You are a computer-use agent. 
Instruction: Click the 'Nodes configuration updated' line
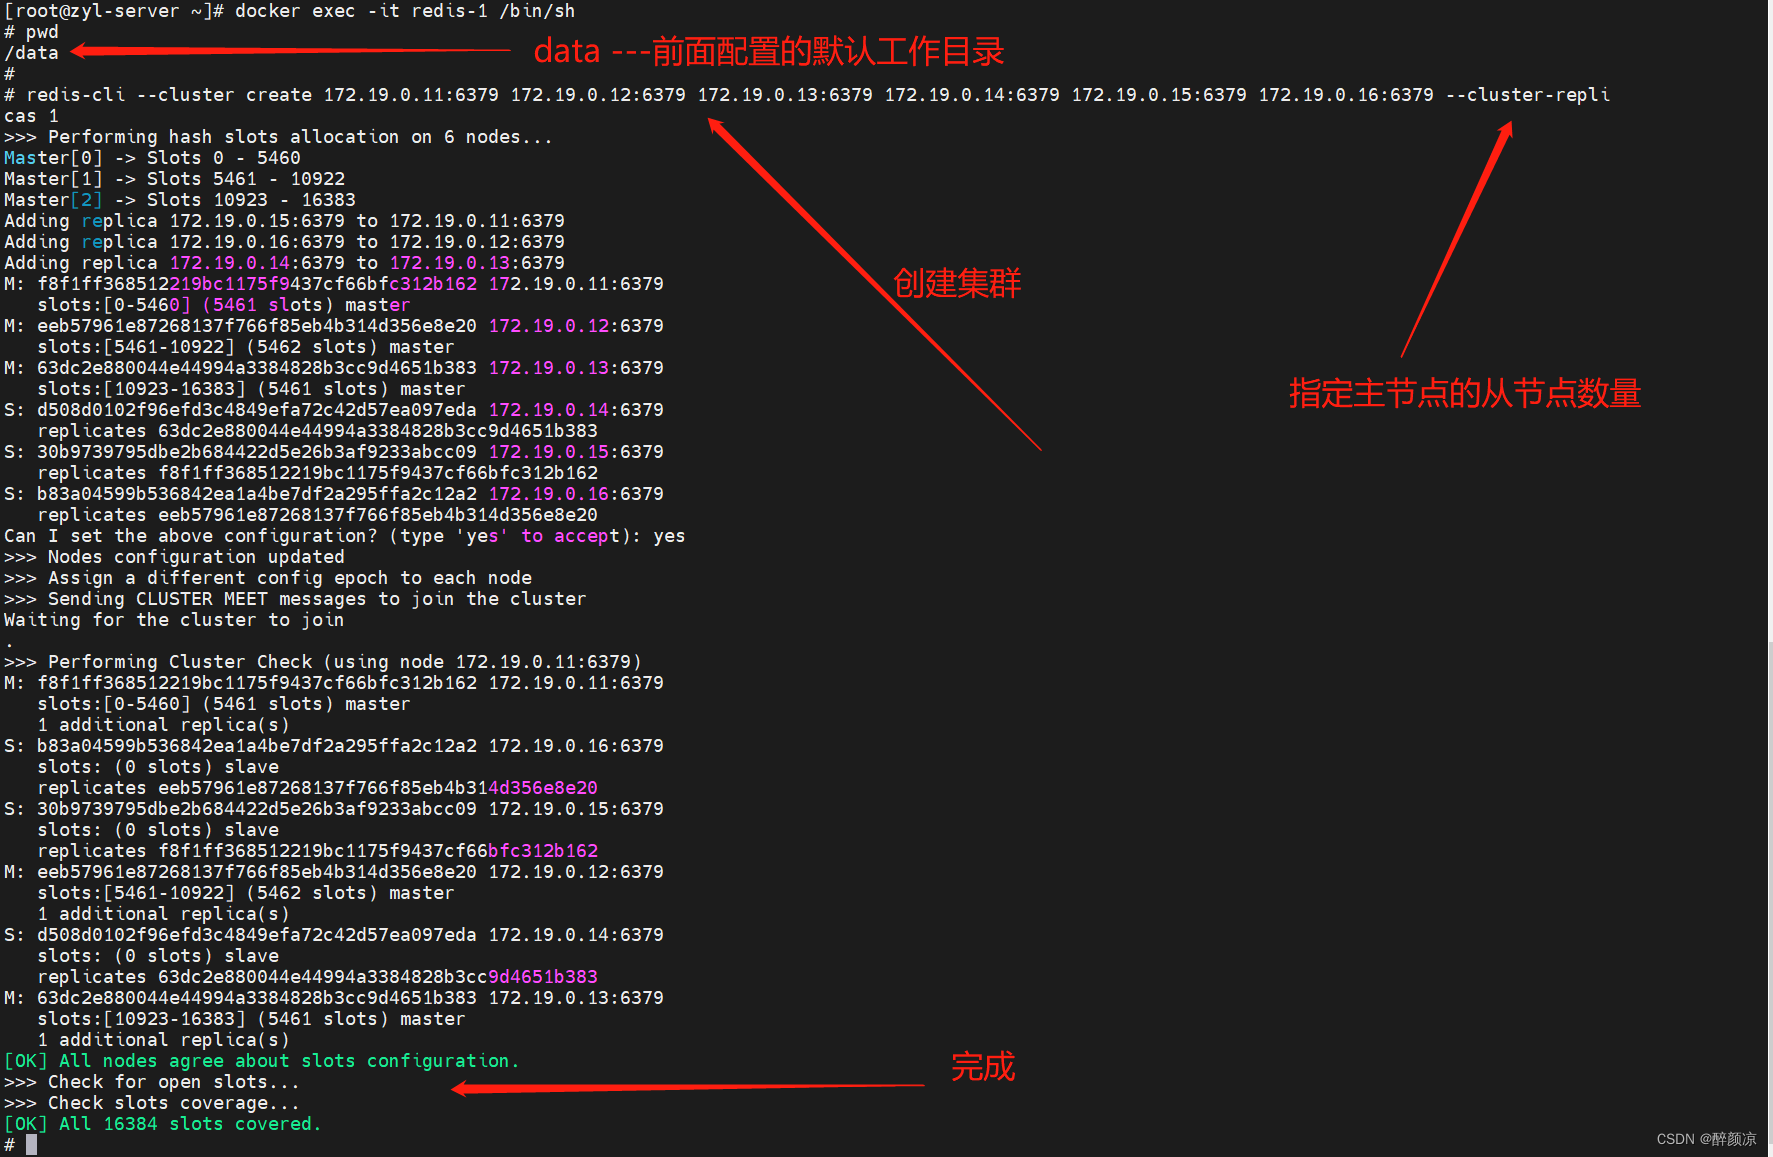(174, 557)
